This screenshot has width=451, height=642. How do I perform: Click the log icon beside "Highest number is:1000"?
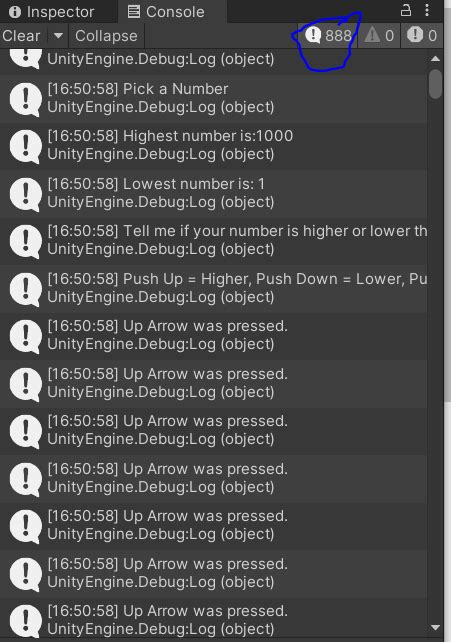pyautogui.click(x=25, y=146)
